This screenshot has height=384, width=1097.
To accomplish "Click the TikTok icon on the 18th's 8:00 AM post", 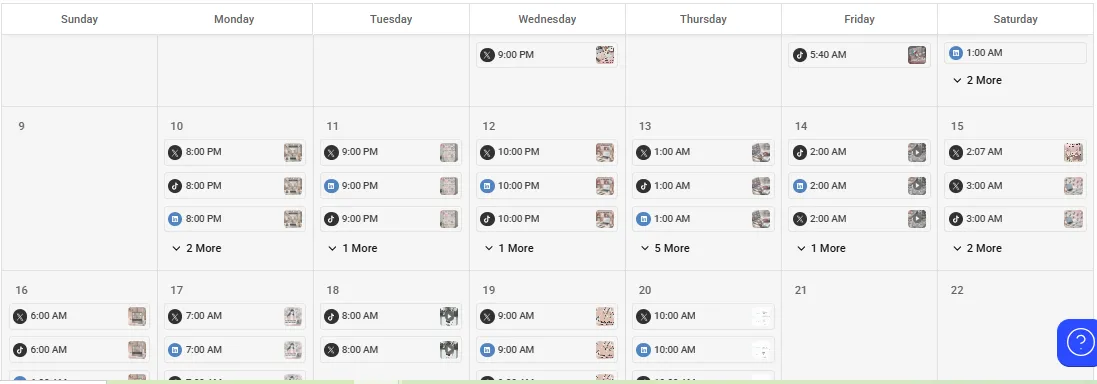I will click(x=331, y=316).
